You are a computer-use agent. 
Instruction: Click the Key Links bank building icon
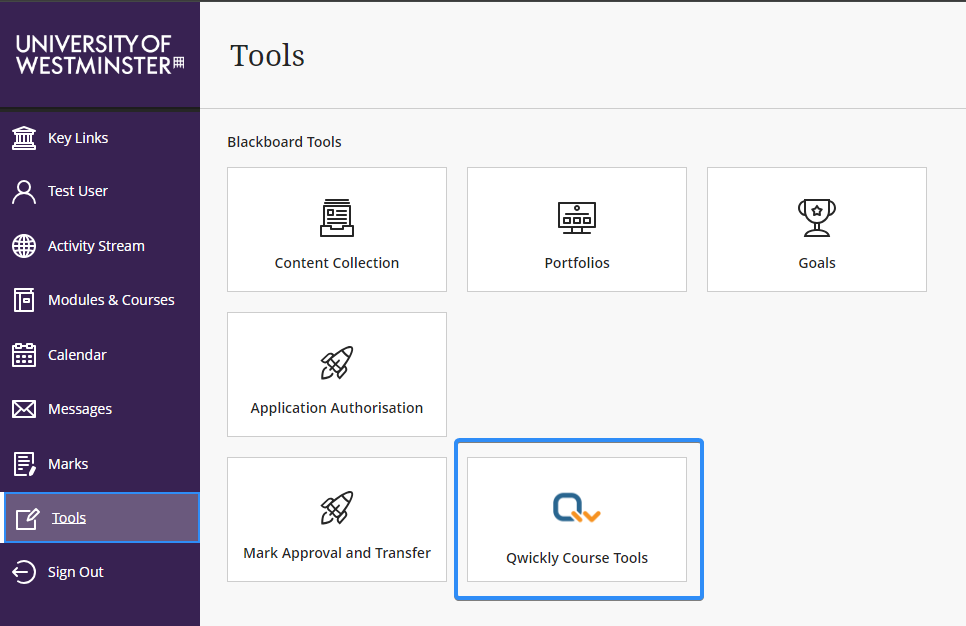pos(24,137)
